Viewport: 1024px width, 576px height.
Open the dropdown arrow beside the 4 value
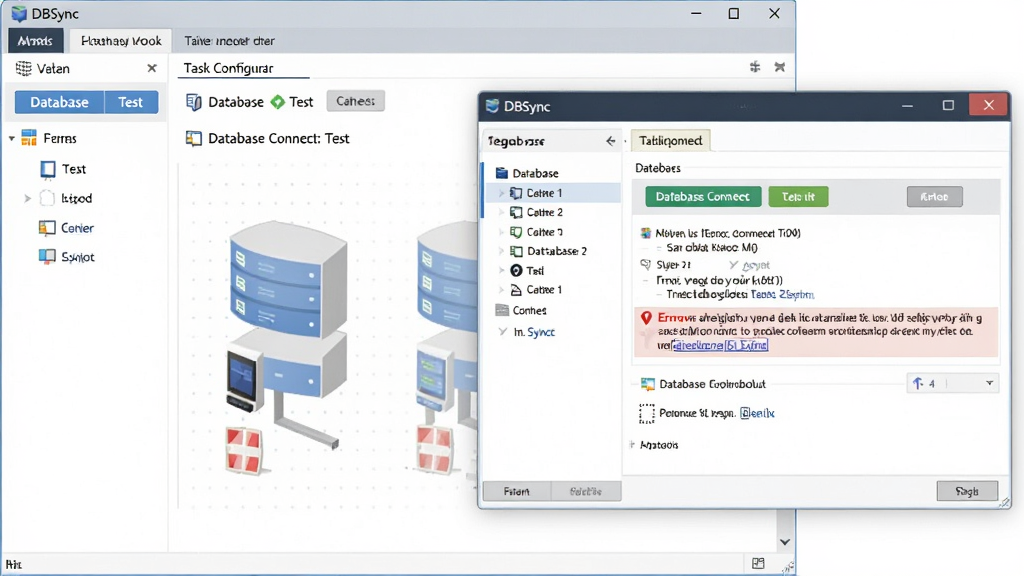[989, 383]
